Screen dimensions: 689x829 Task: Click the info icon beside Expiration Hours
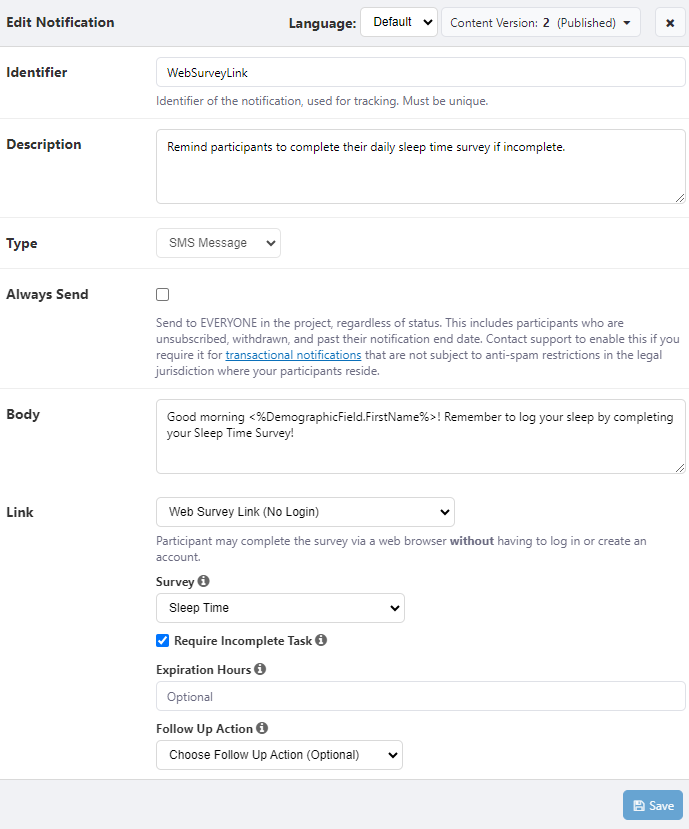point(260,669)
